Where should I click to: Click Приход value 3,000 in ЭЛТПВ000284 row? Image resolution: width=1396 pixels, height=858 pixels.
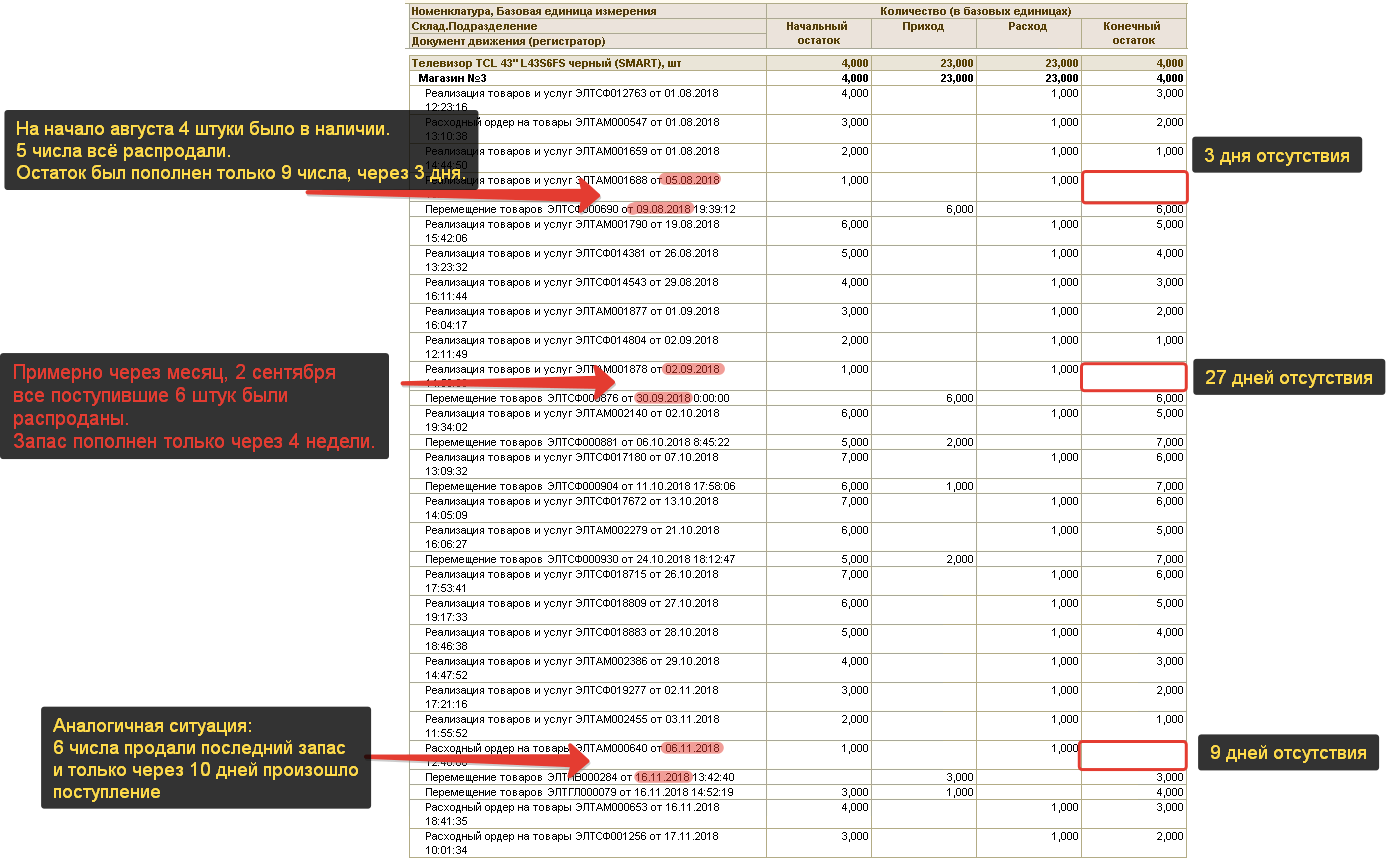[958, 777]
